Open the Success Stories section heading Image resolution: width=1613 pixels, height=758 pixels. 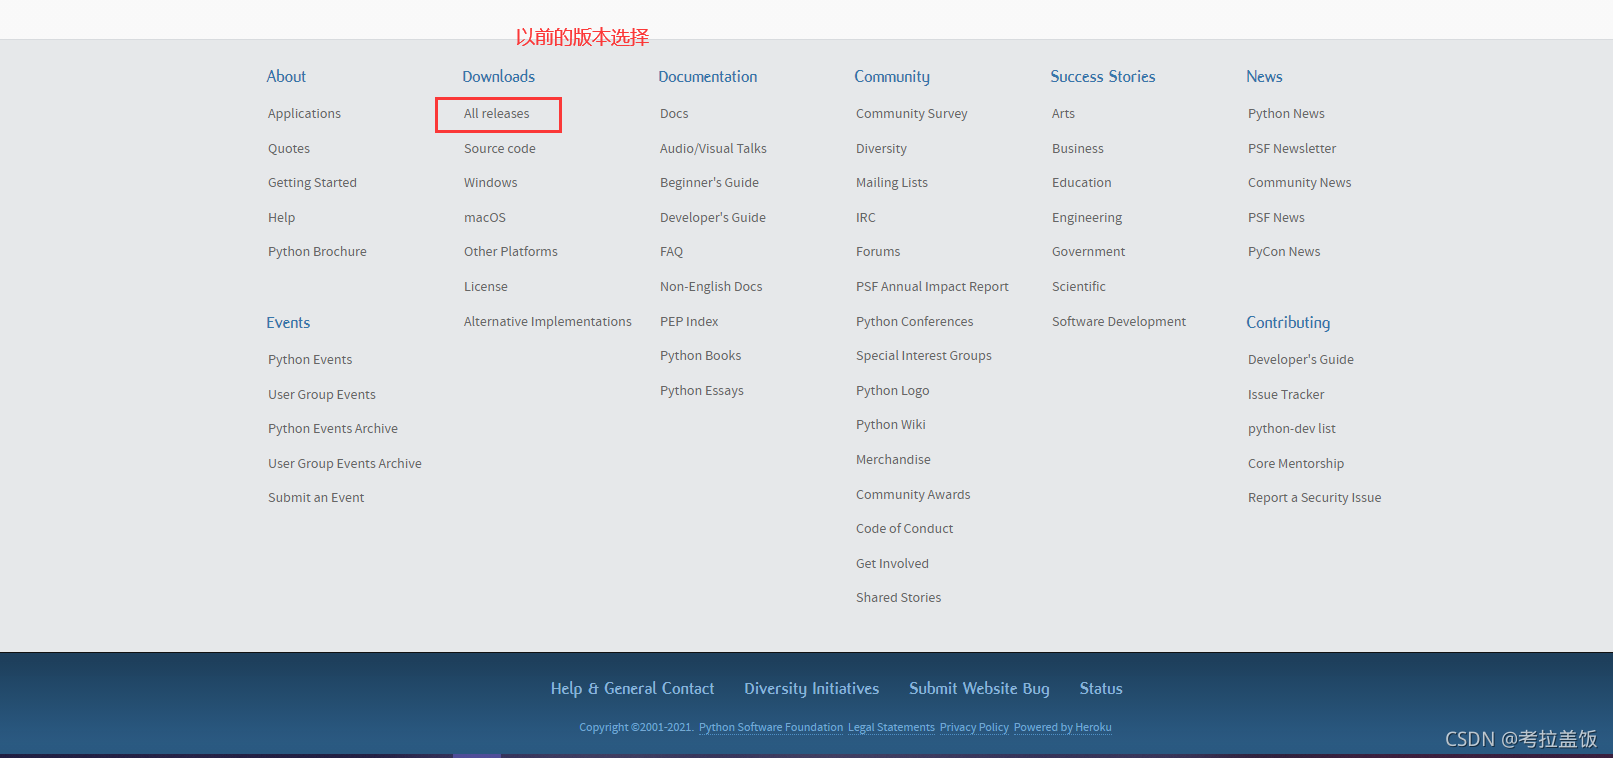(x=1103, y=76)
